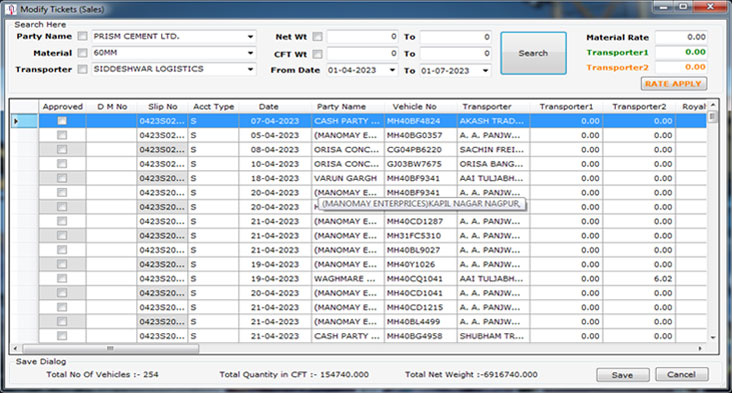Click the orange Transporter2 rate field
This screenshot has width=732, height=393.
pos(681,67)
